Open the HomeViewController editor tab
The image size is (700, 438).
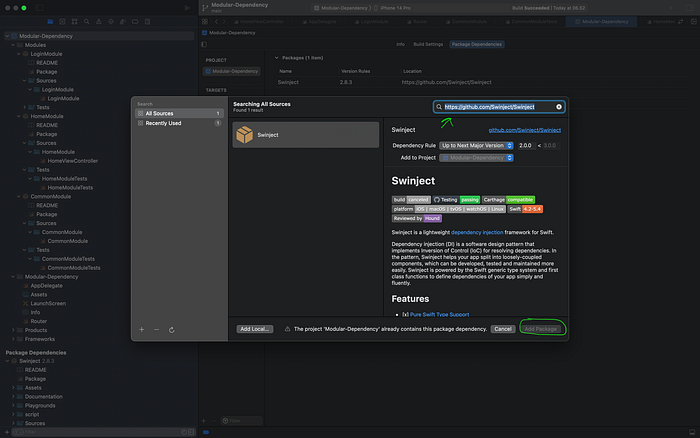tap(259, 21)
